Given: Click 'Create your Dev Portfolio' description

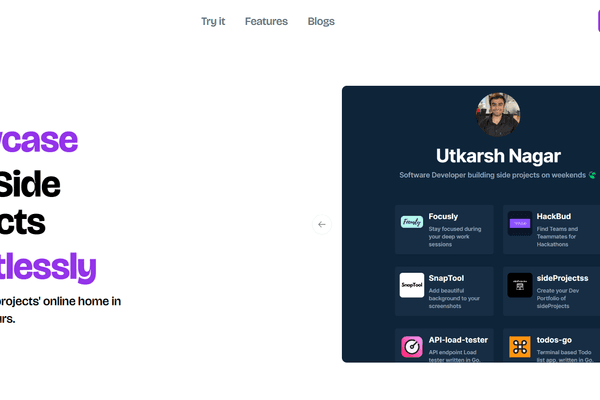Looking at the screenshot, I should 558,298.
